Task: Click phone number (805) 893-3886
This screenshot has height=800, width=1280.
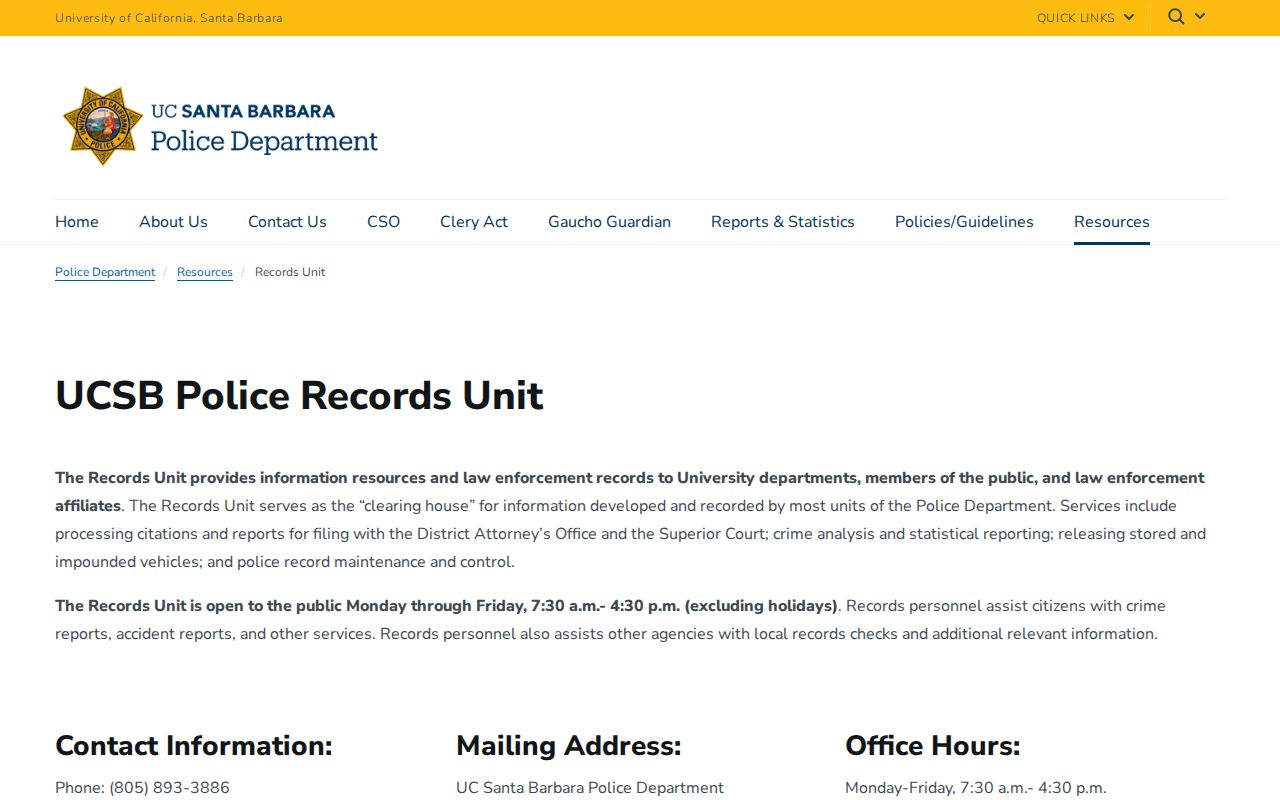Action: pos(169,788)
